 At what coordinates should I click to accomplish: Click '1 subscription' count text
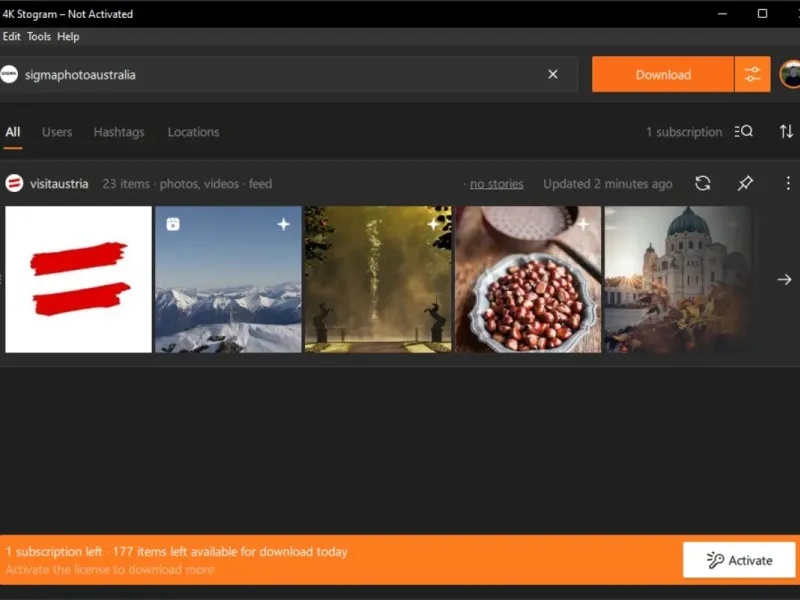click(684, 132)
